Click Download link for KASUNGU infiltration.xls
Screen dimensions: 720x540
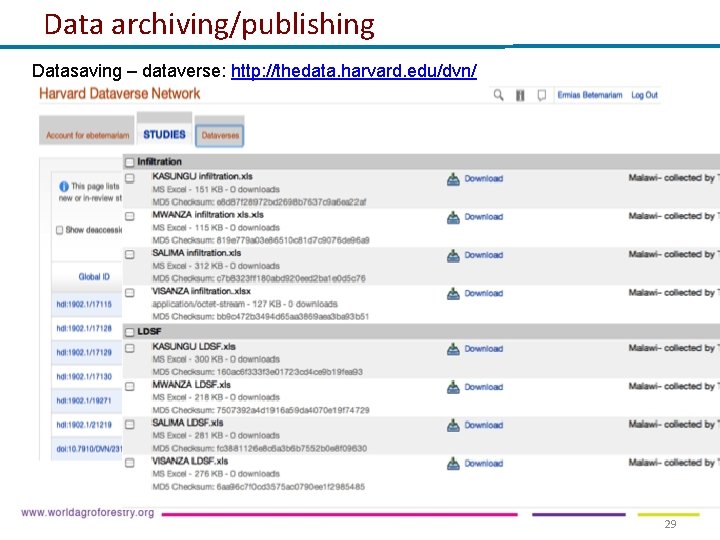(x=484, y=179)
